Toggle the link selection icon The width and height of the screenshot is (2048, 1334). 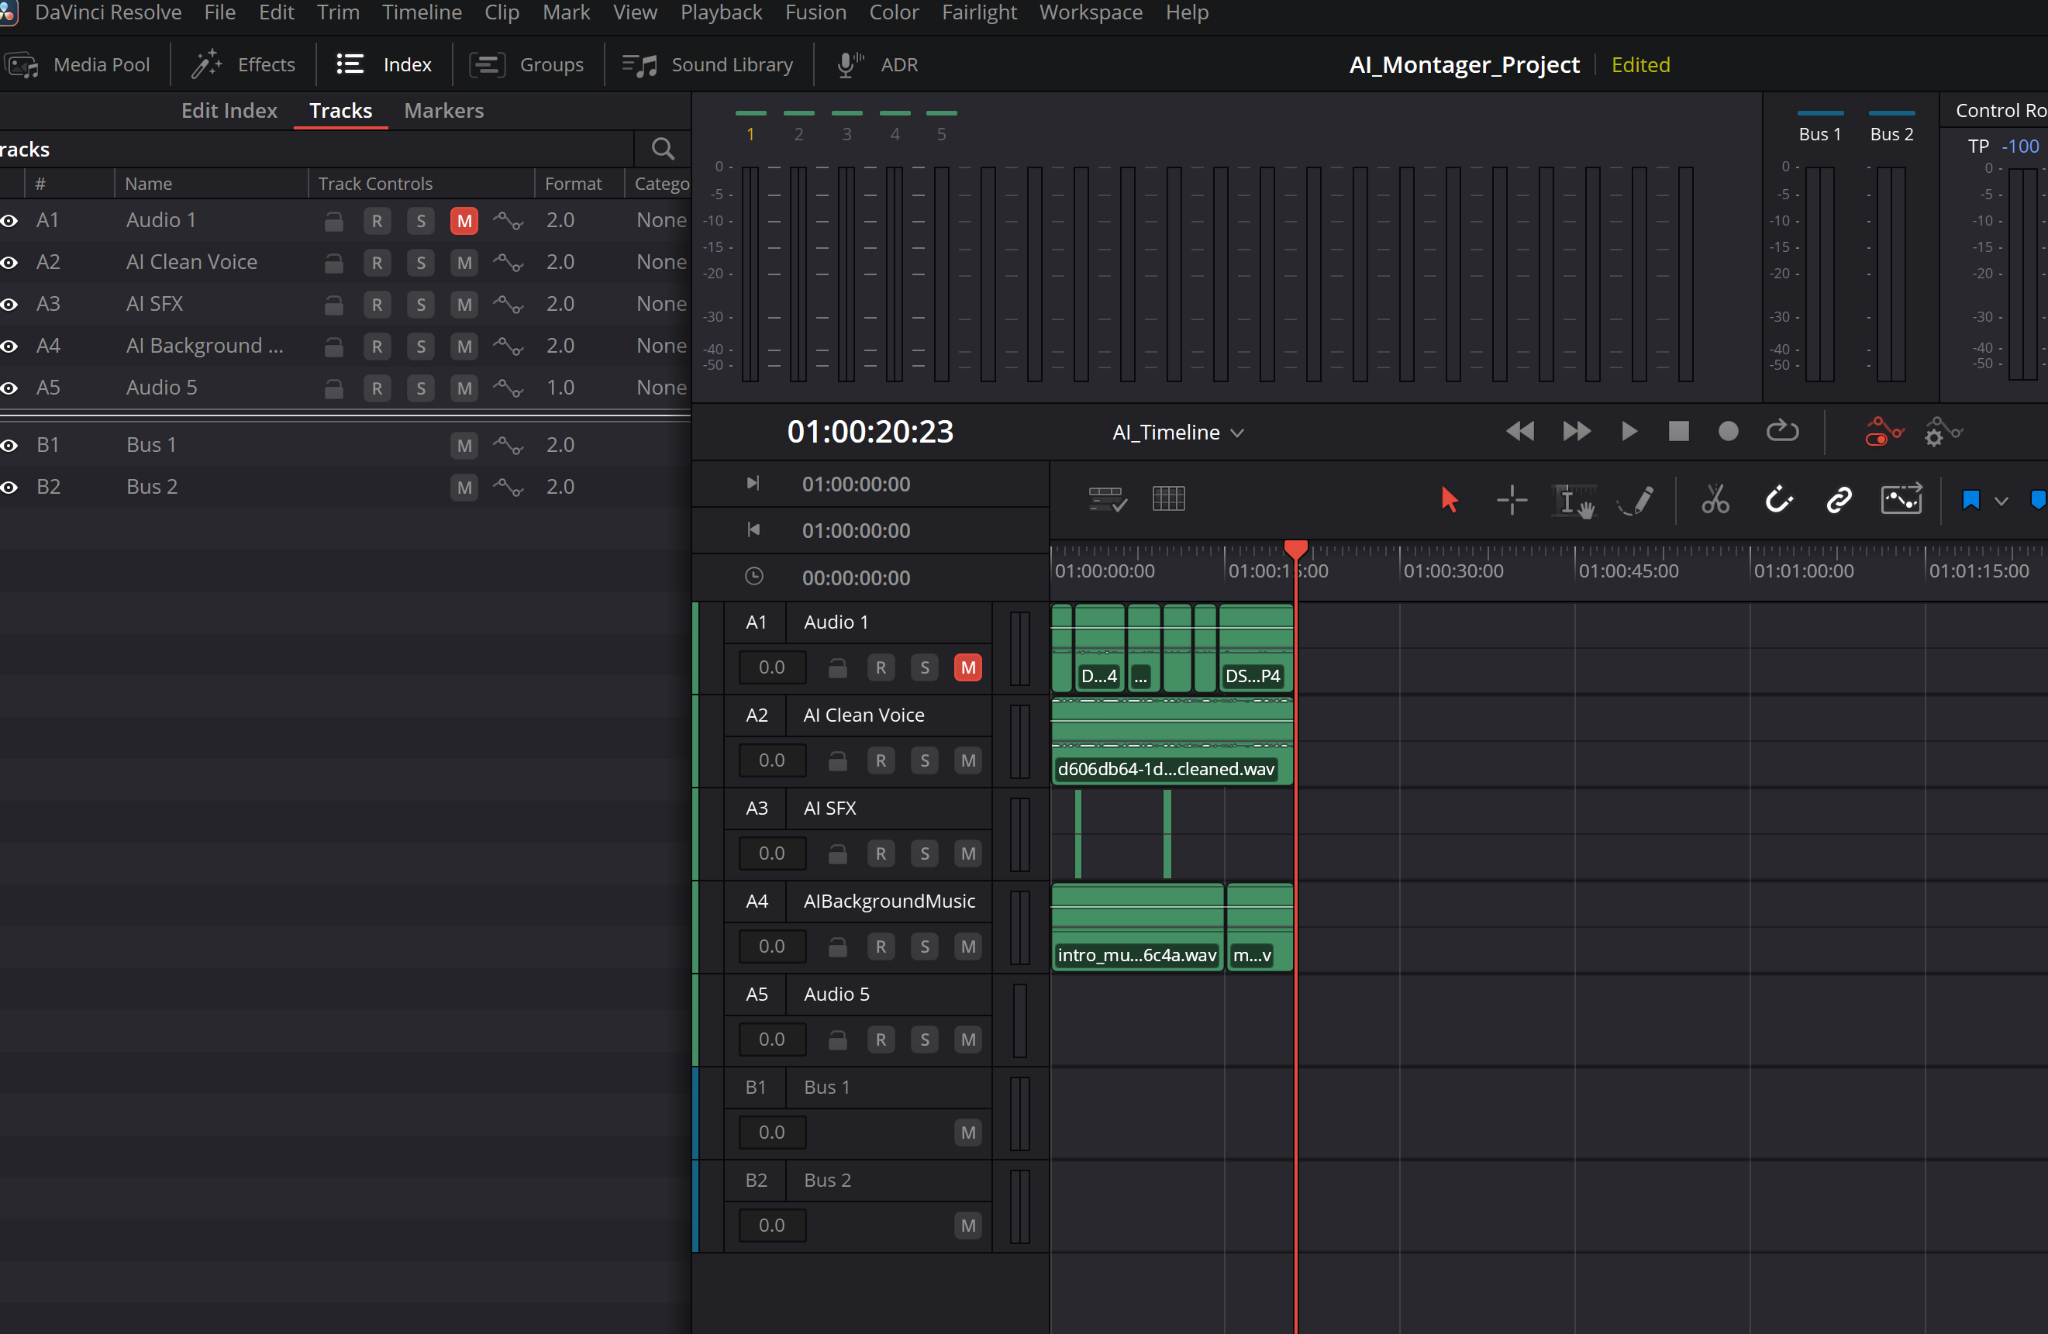pos(1839,499)
